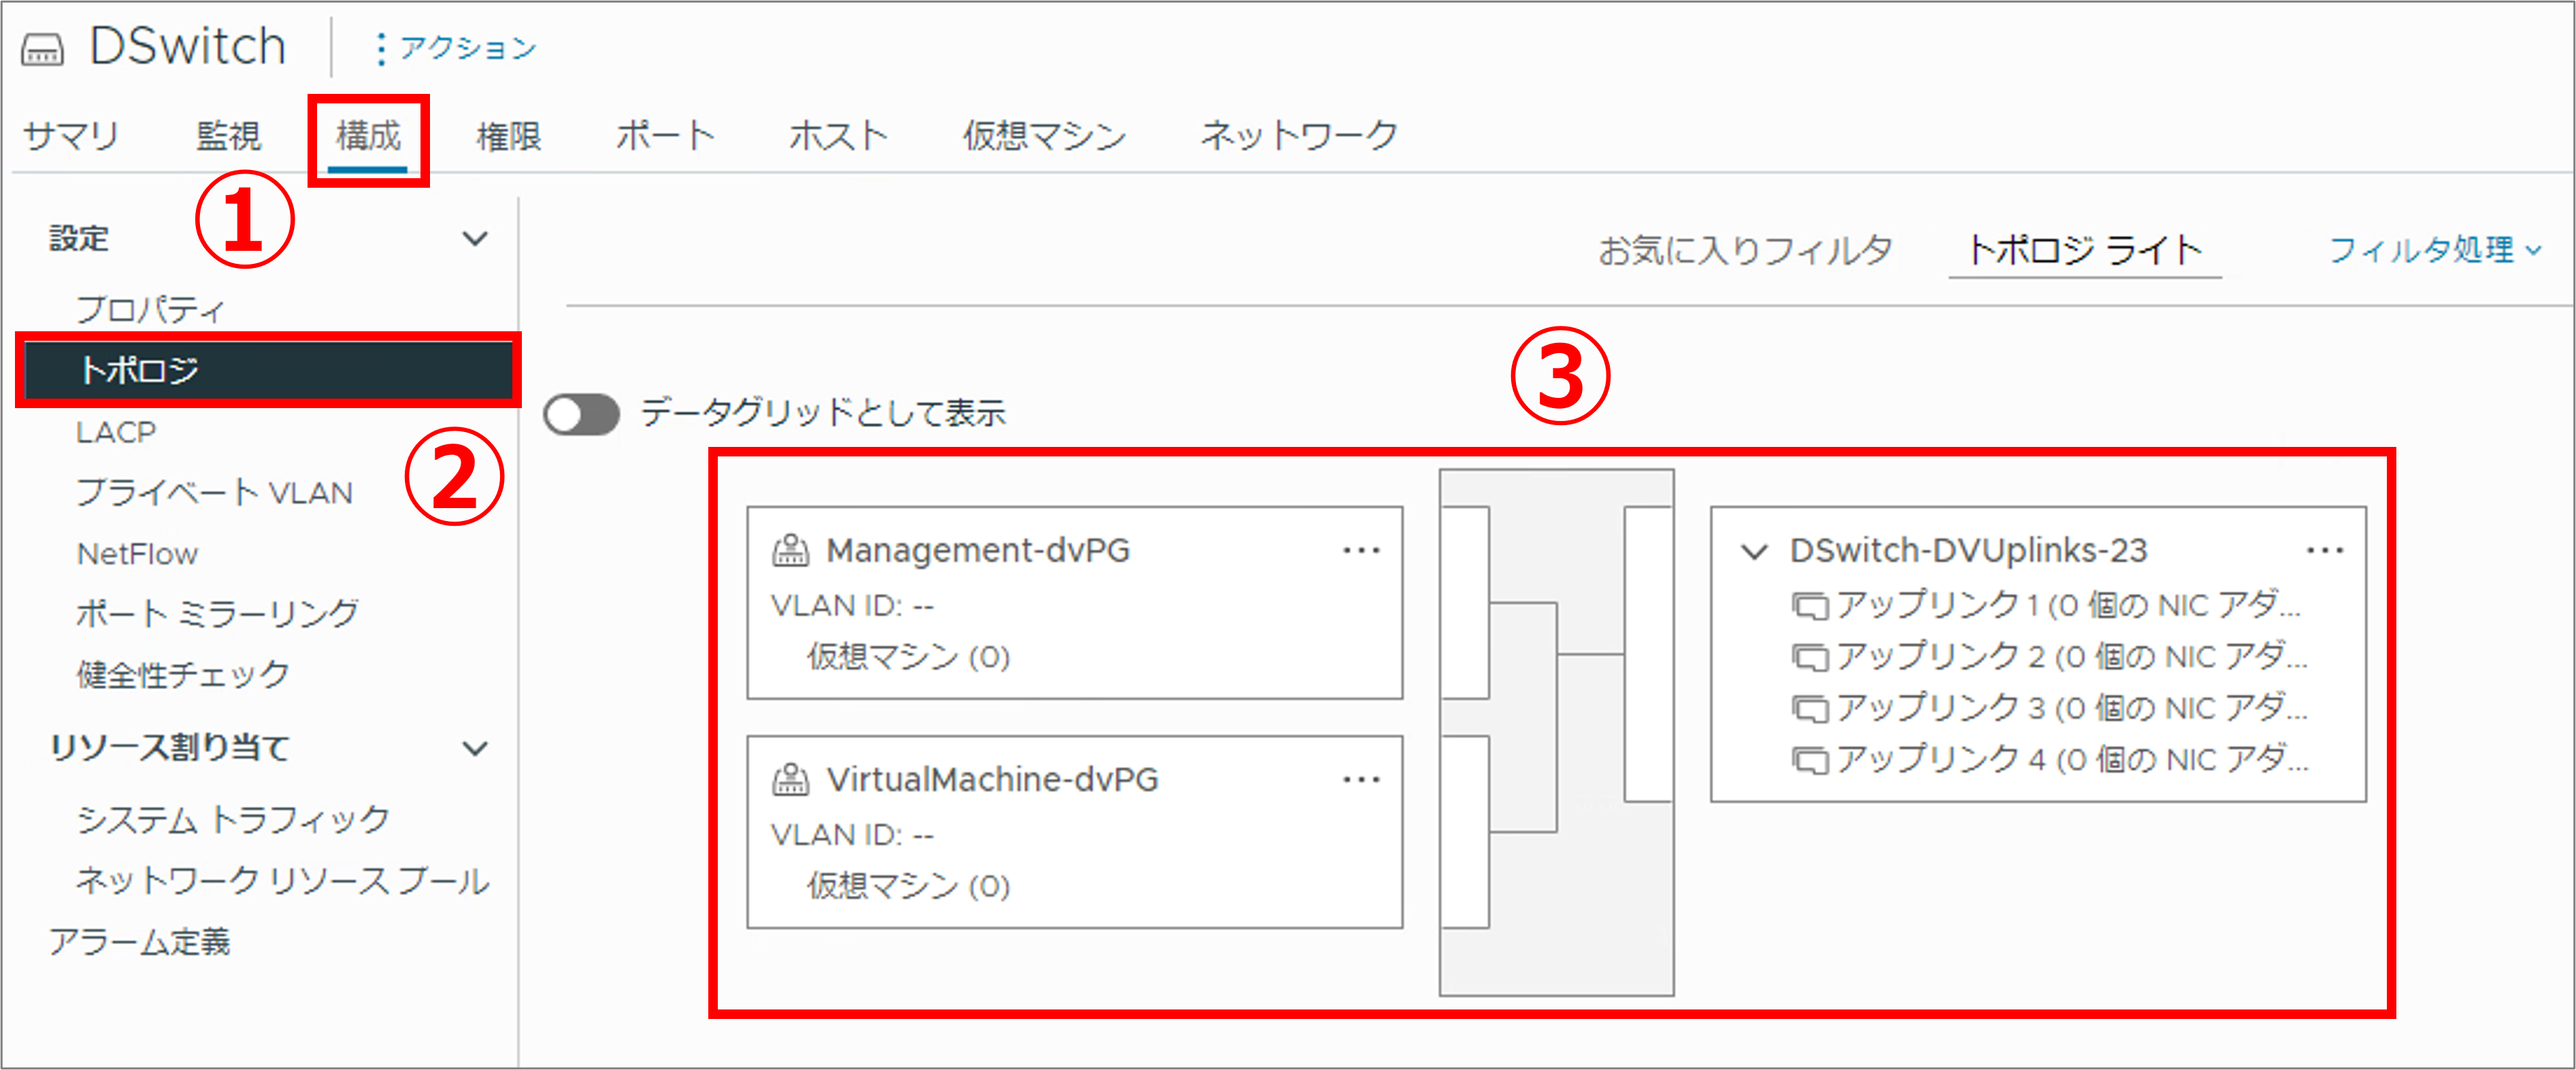Open ポート ミラーリング settings
Image resolution: width=2576 pixels, height=1070 pixels.
[x=217, y=613]
